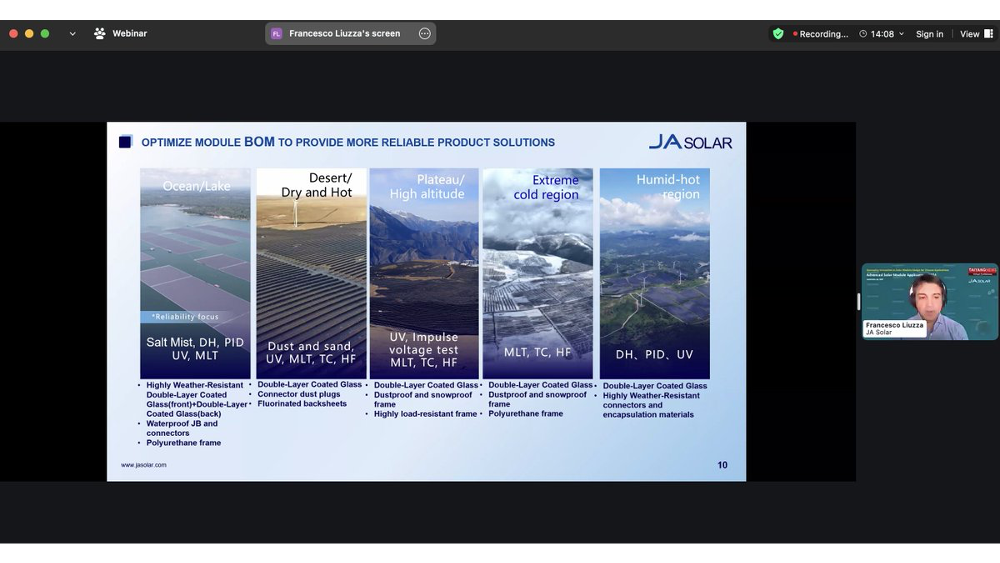Open more options for Francesco Liuzza's screen
The height and width of the screenshot is (563, 1000).
[425, 34]
